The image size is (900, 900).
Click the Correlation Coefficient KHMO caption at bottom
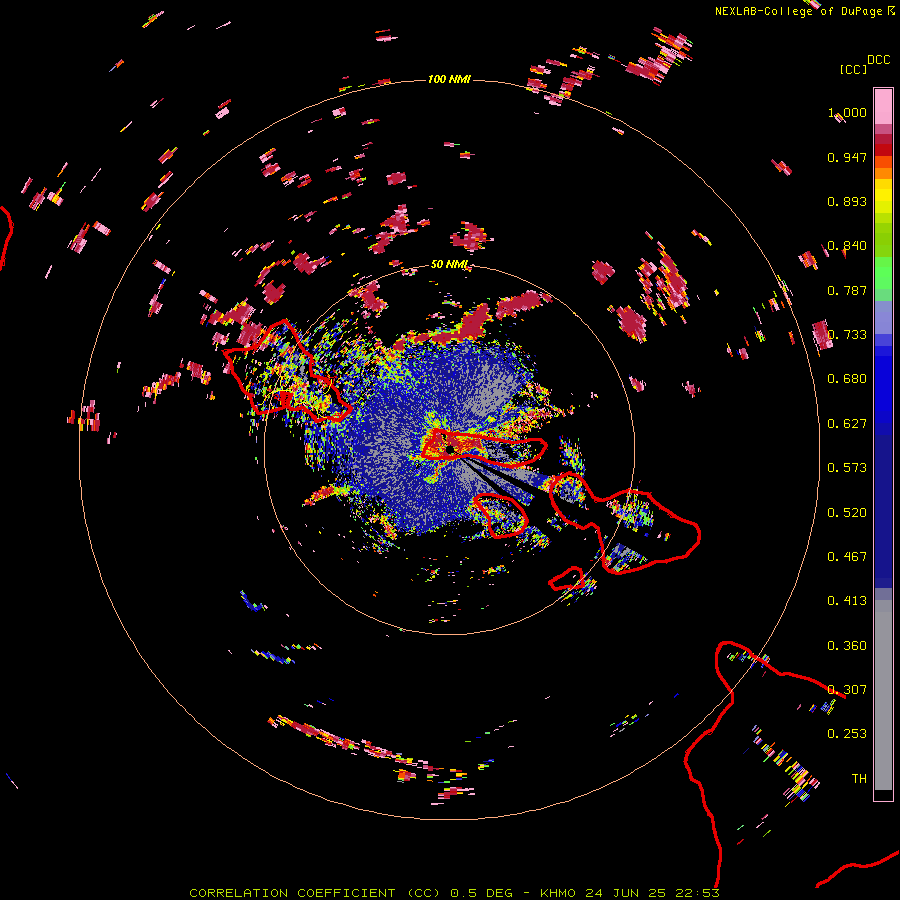click(454, 893)
